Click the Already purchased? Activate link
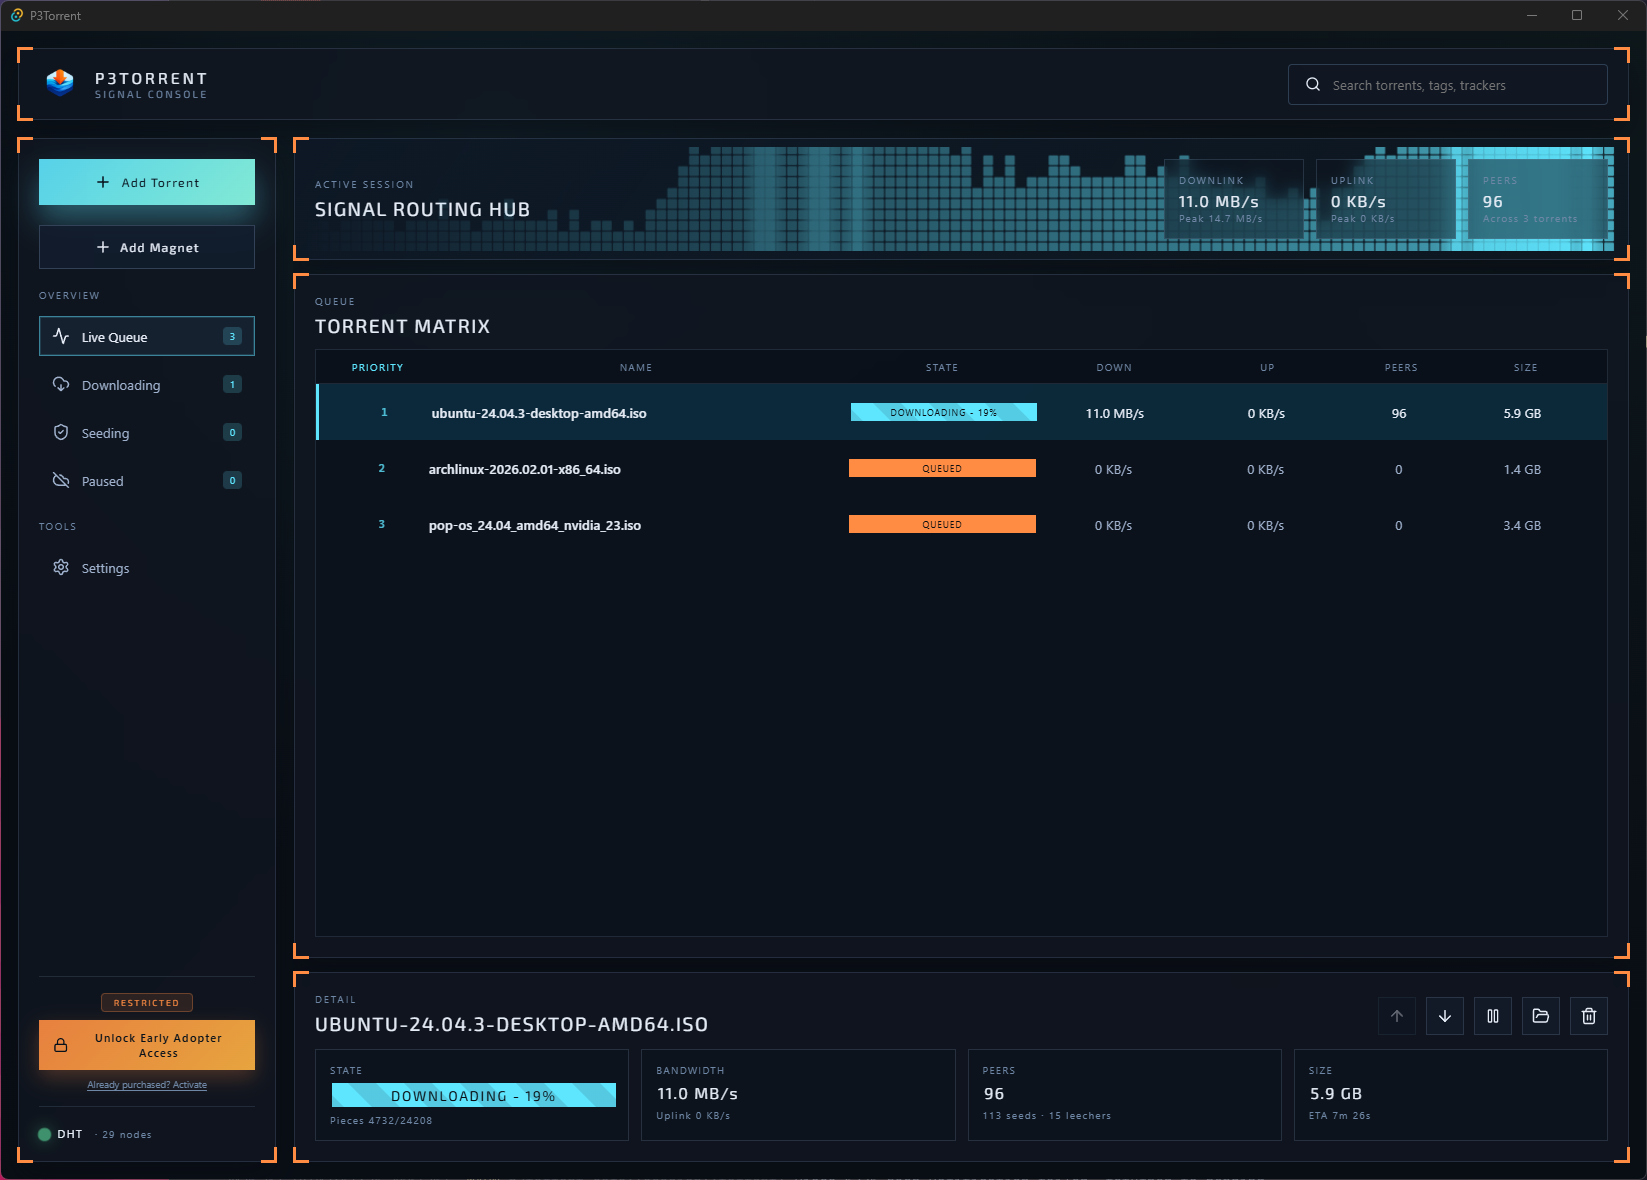Image resolution: width=1647 pixels, height=1180 pixels. (x=146, y=1084)
